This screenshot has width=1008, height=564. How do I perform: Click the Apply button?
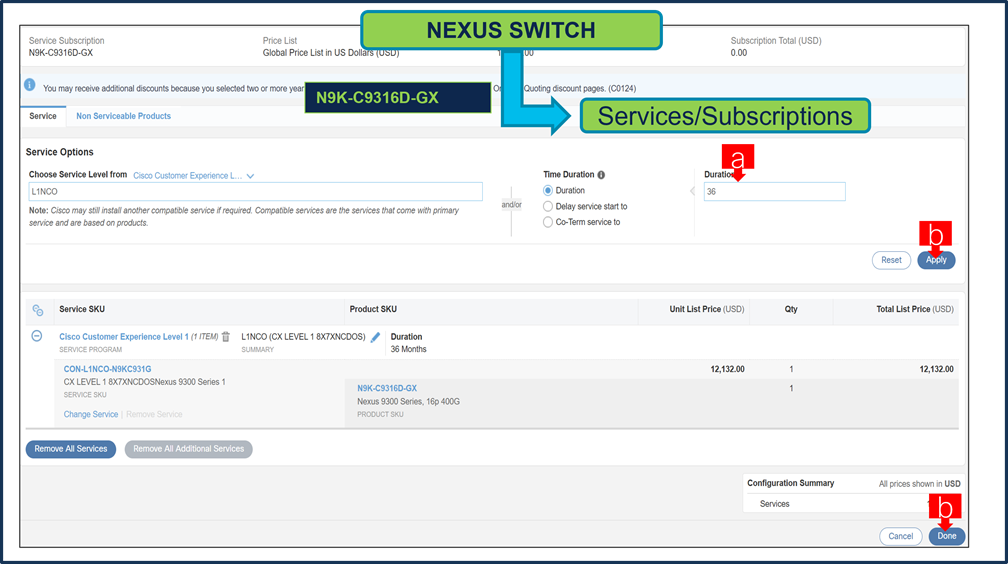936,260
